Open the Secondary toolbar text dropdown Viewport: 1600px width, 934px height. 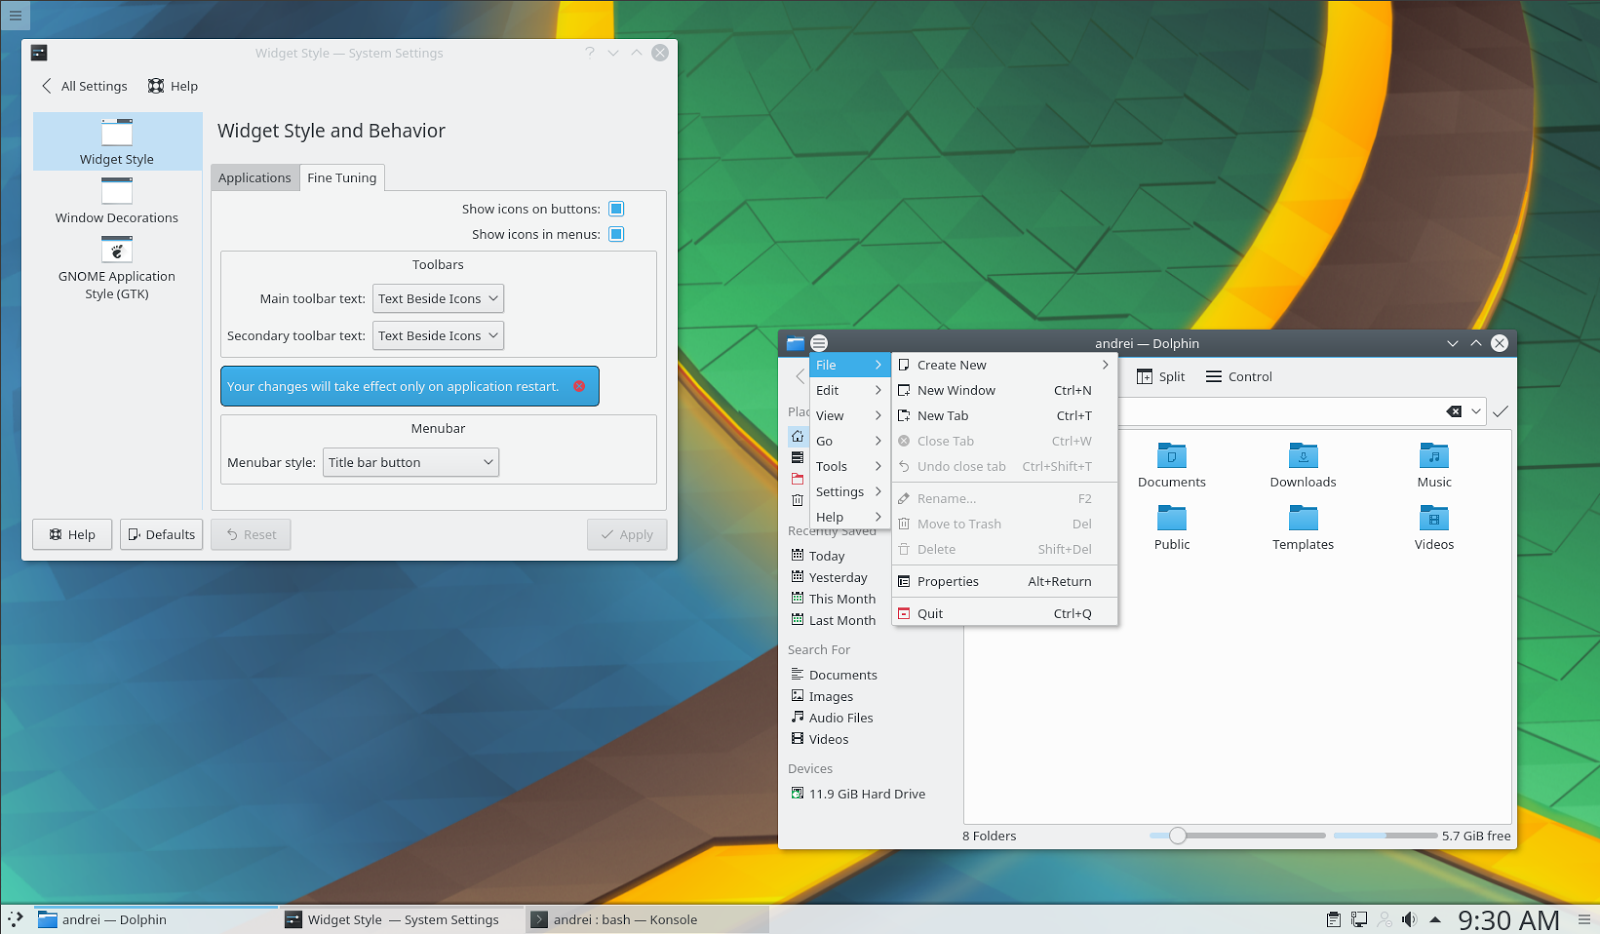[x=438, y=336]
